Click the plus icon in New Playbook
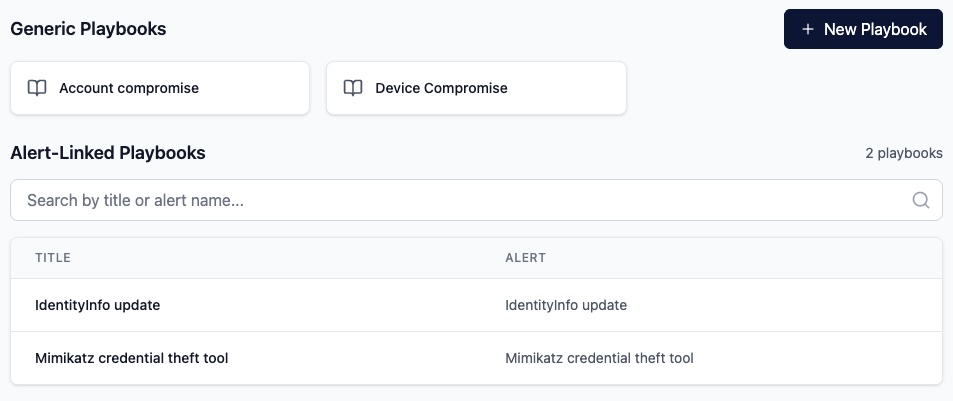 [808, 30]
